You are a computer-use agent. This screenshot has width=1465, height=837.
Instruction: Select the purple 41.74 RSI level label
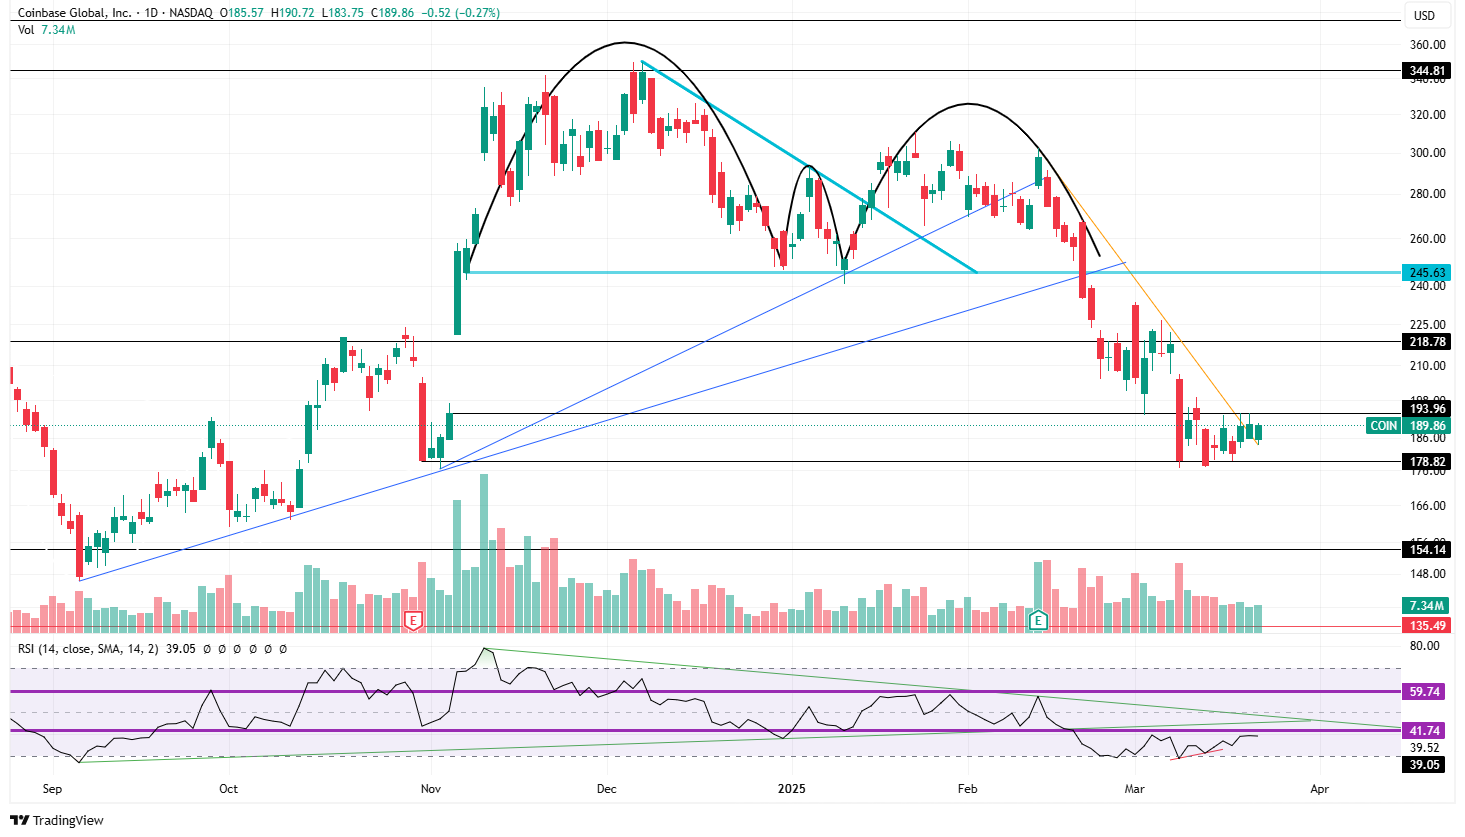point(1424,731)
